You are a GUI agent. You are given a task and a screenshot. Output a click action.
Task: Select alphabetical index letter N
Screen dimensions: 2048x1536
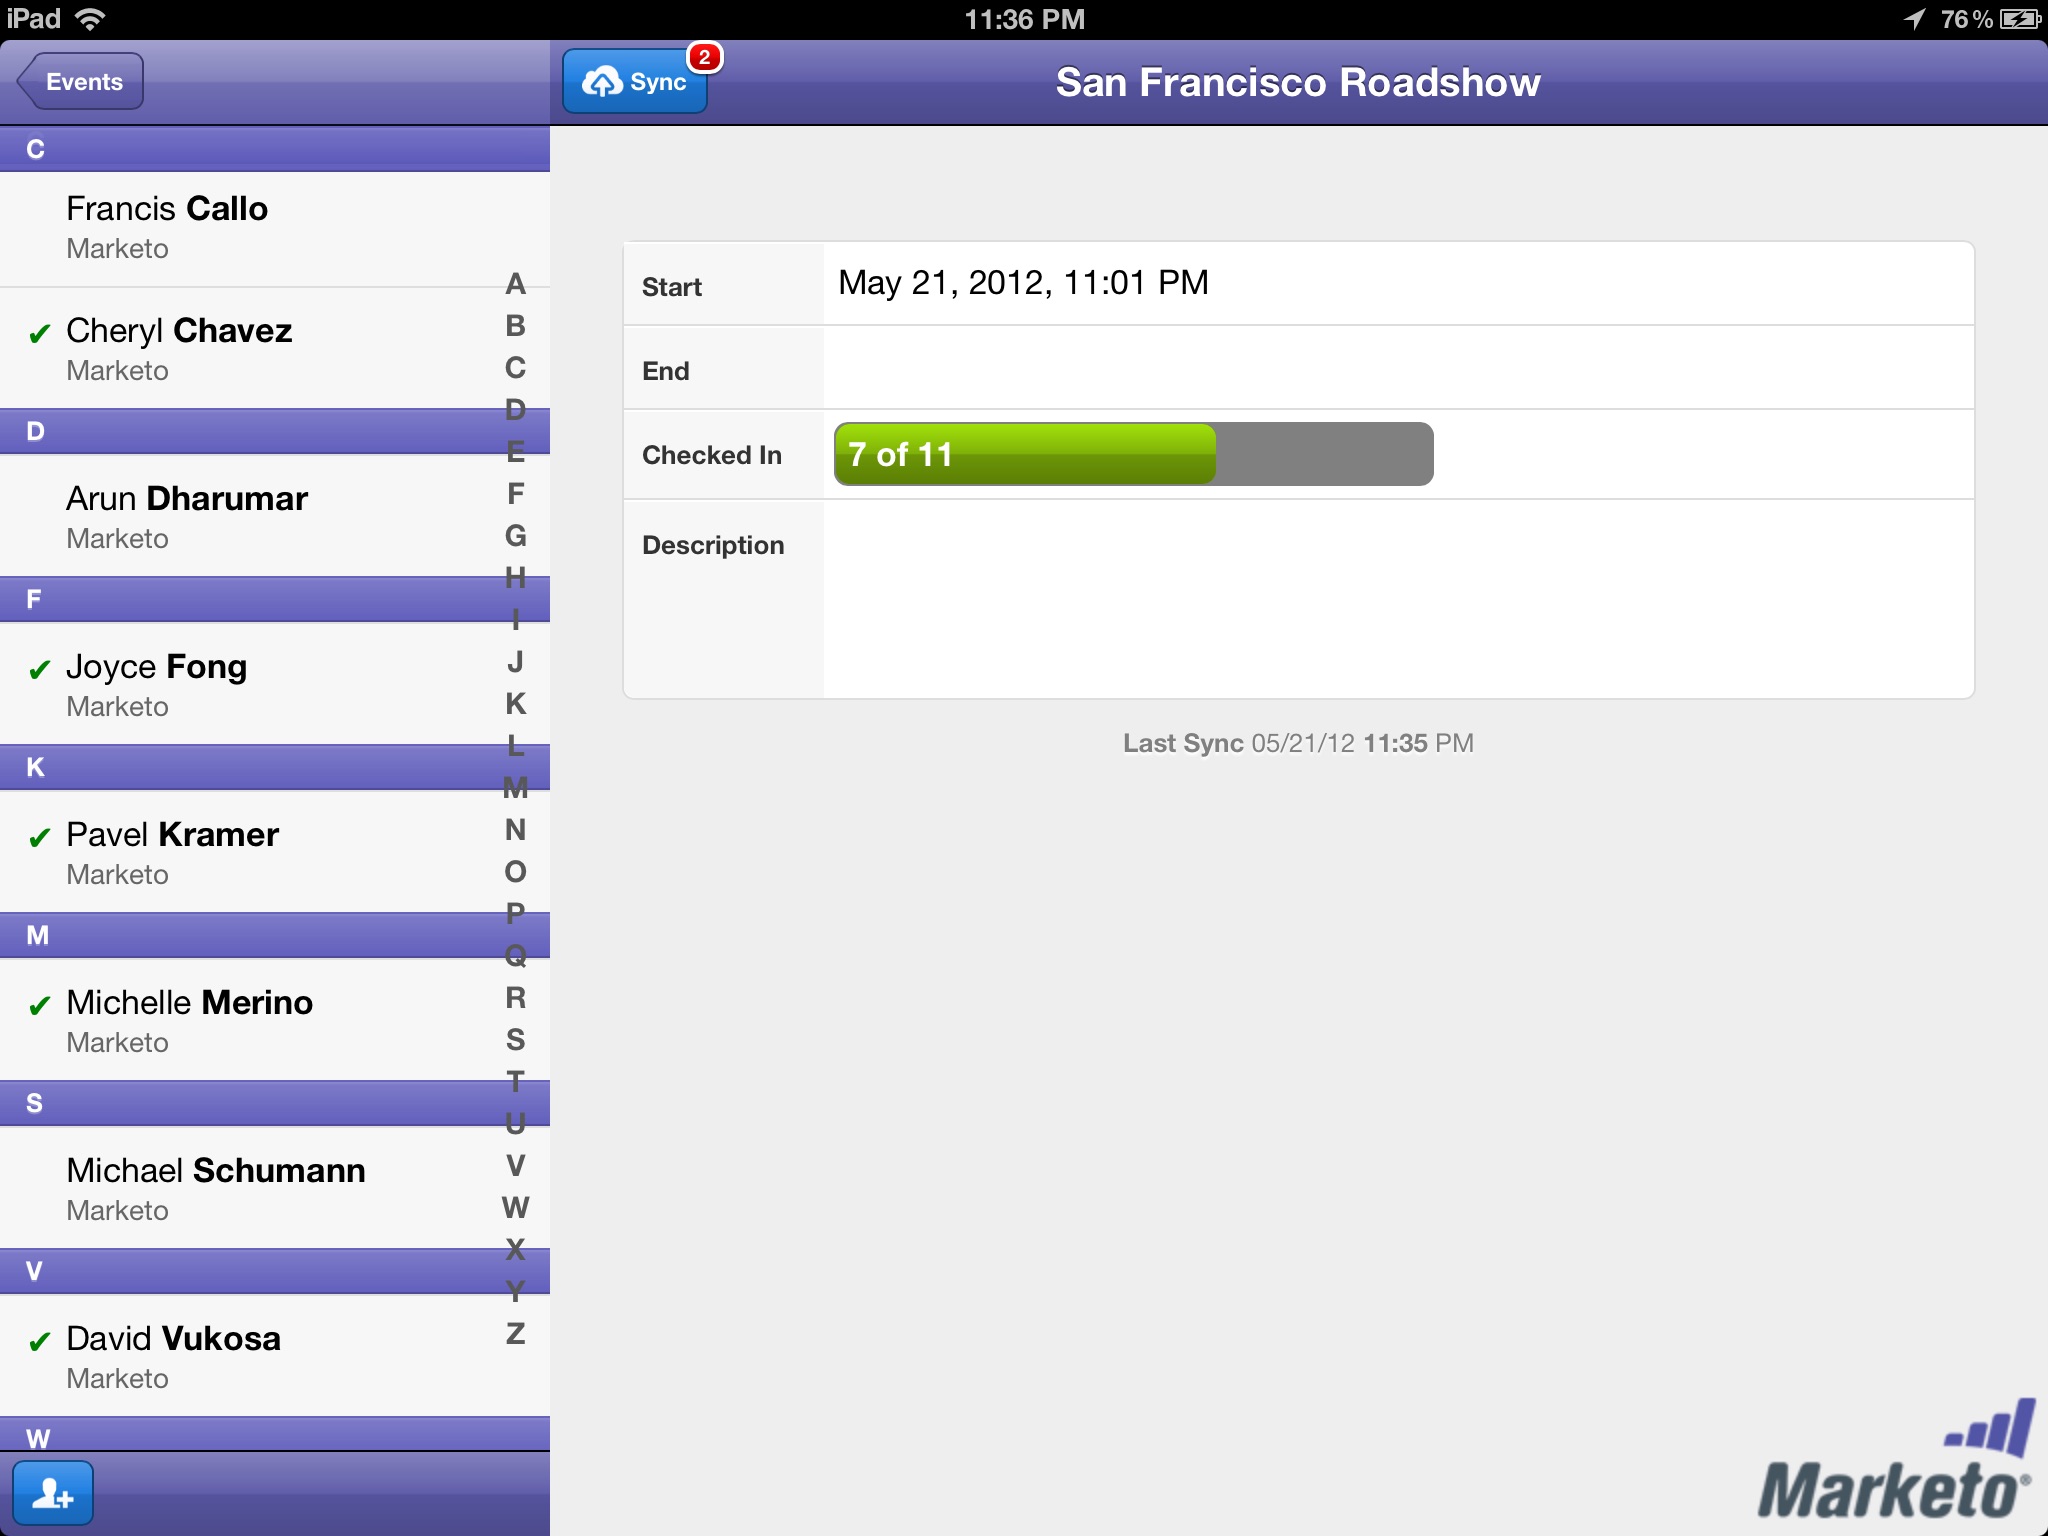527,828
